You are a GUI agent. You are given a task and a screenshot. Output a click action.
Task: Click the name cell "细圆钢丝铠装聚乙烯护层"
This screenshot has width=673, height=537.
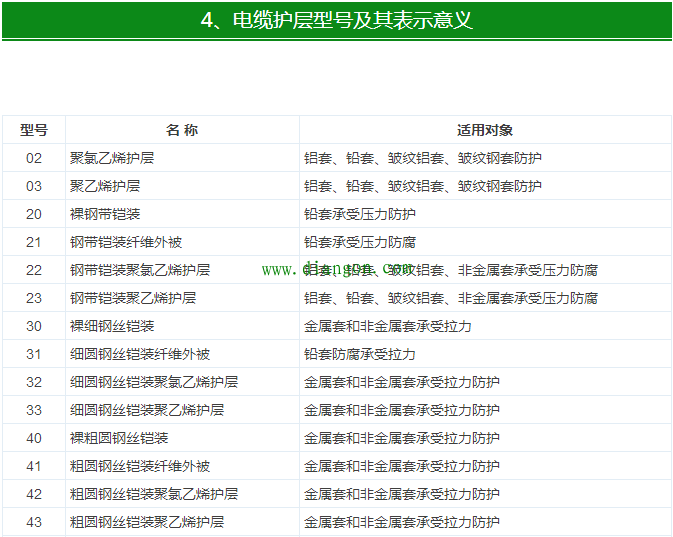147,410
